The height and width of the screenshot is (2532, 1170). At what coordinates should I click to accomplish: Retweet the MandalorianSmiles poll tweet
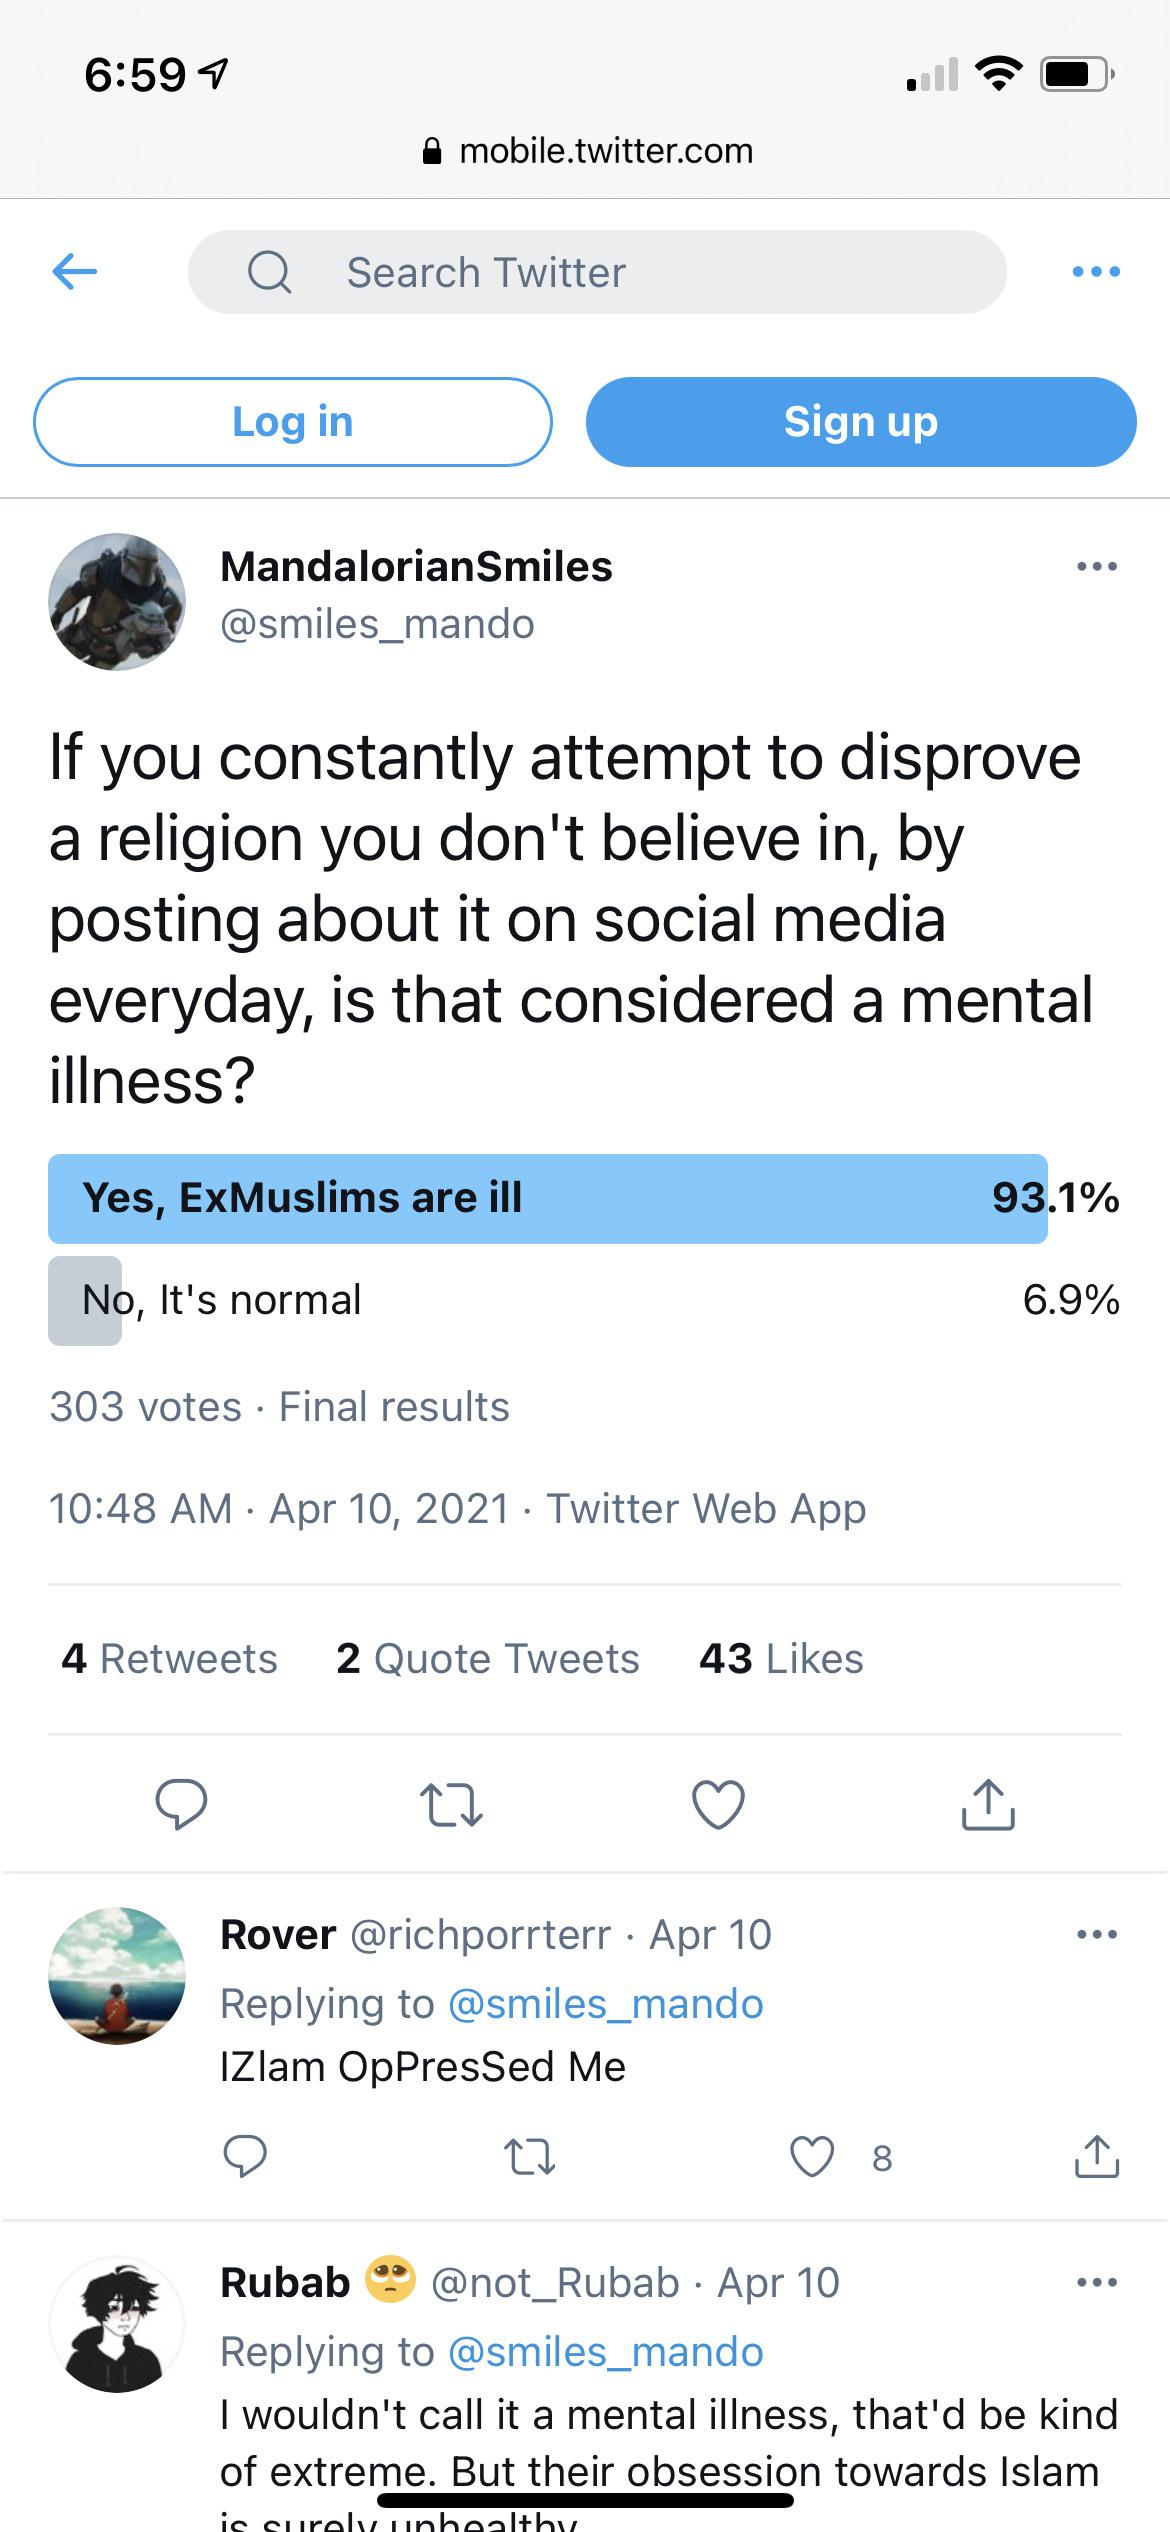(x=450, y=1804)
